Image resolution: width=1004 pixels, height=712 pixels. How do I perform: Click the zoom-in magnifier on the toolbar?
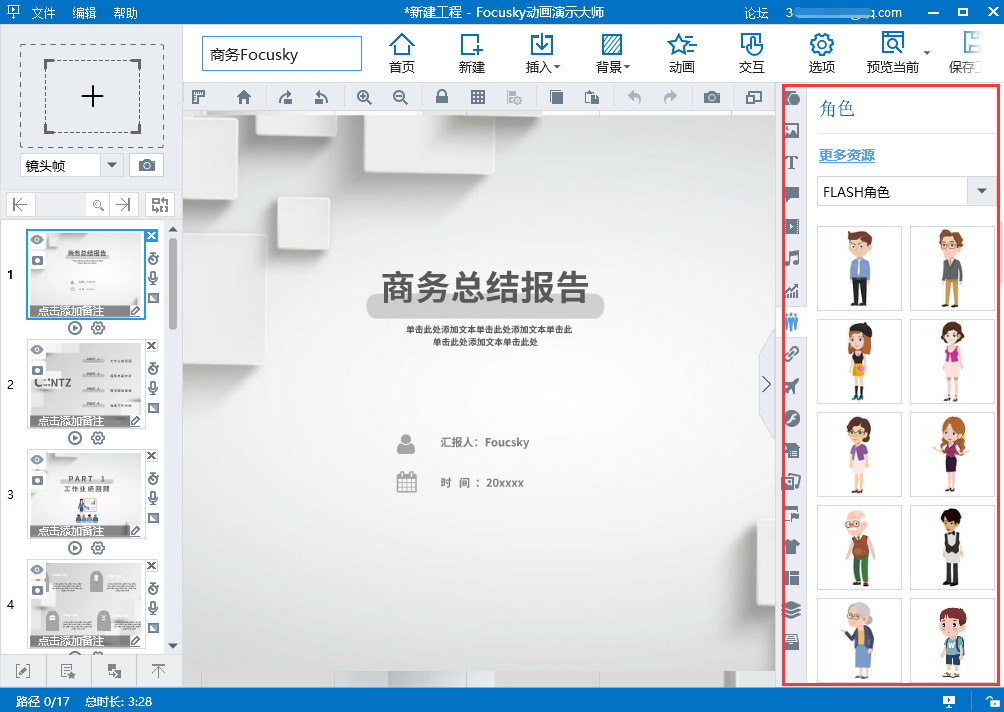364,96
